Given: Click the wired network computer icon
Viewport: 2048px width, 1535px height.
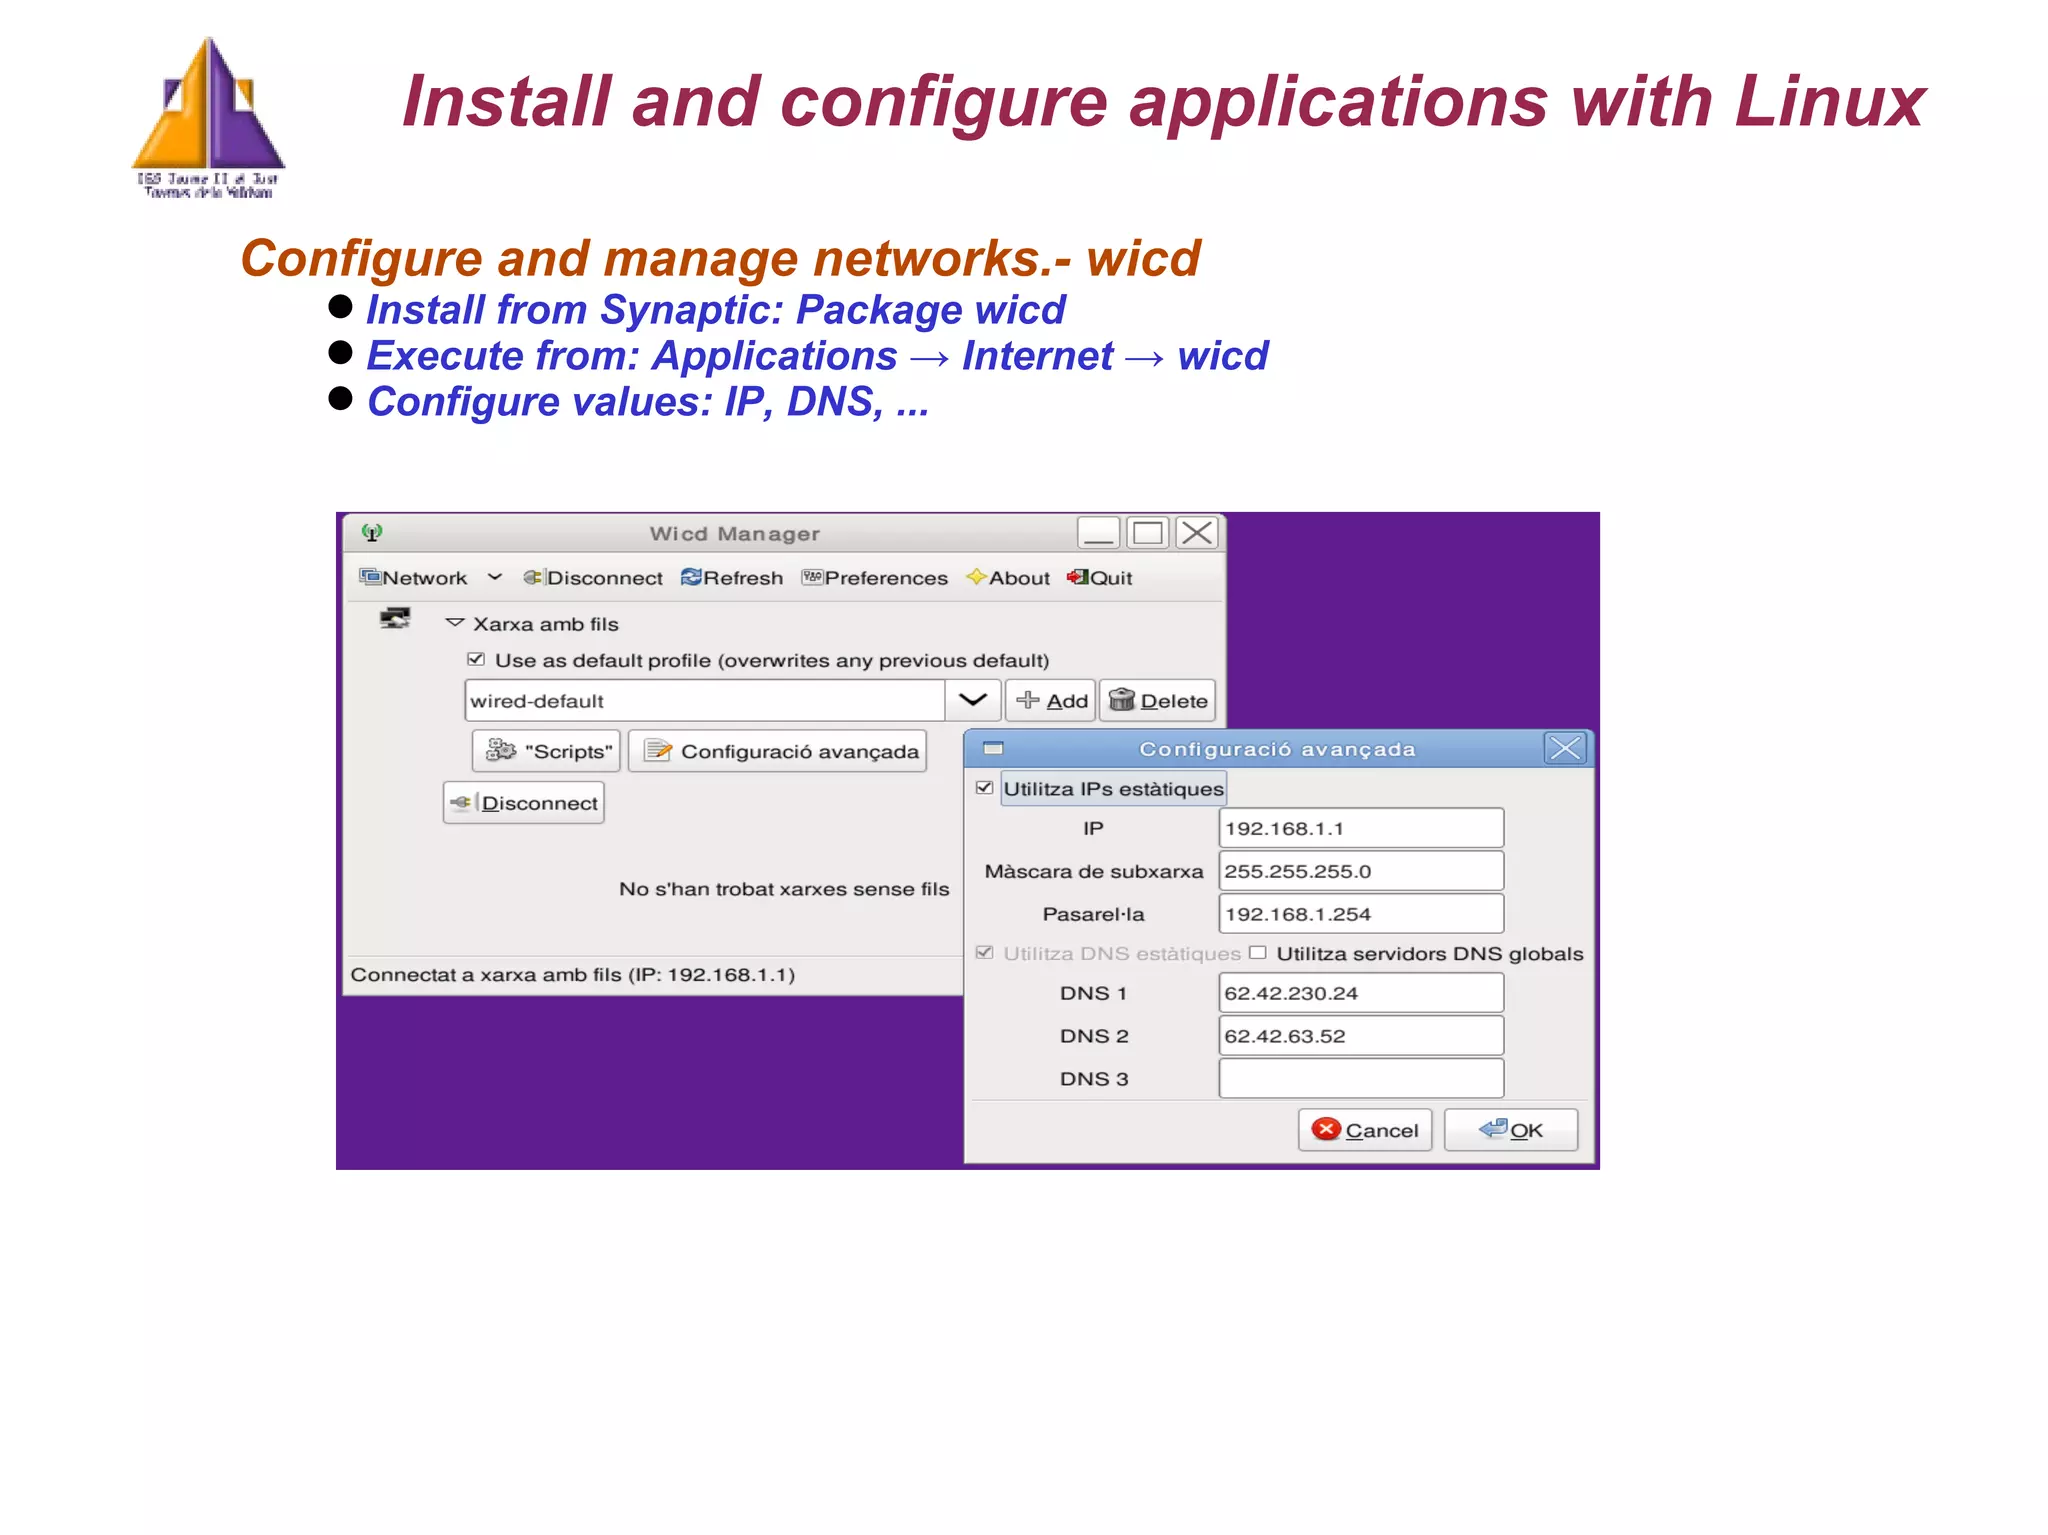Looking at the screenshot, I should pos(395,619).
